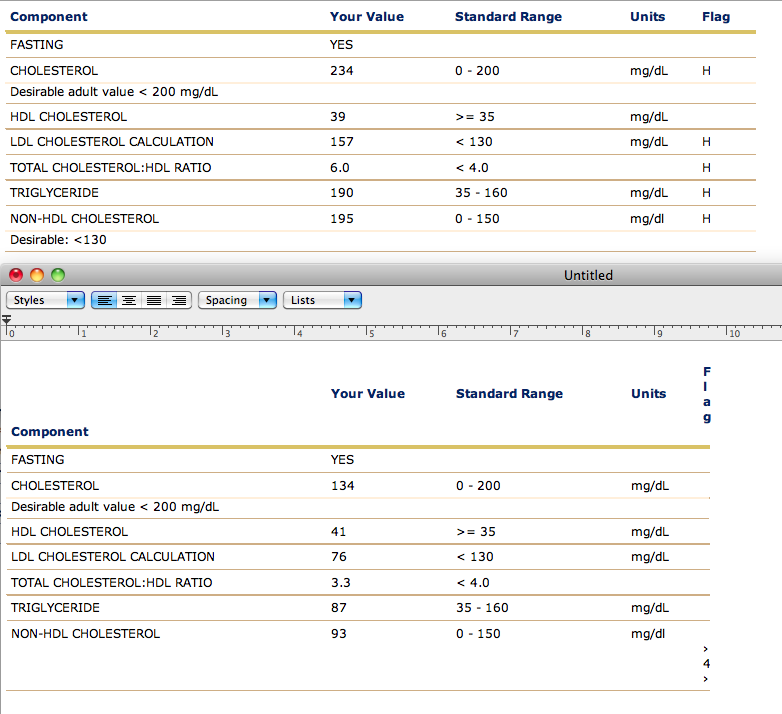Click the Component header in the document

[x=50, y=432]
